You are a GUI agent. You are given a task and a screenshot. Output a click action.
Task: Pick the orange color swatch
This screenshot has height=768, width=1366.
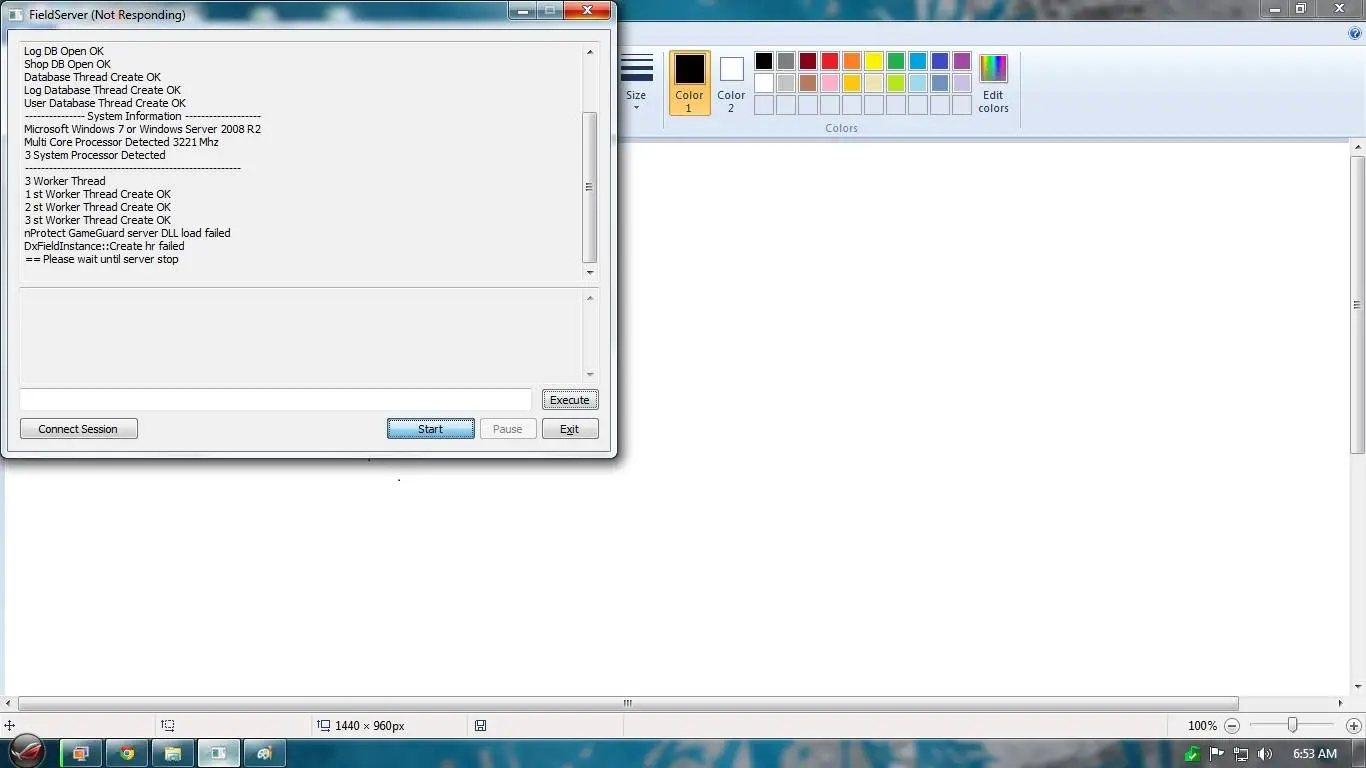pos(852,61)
